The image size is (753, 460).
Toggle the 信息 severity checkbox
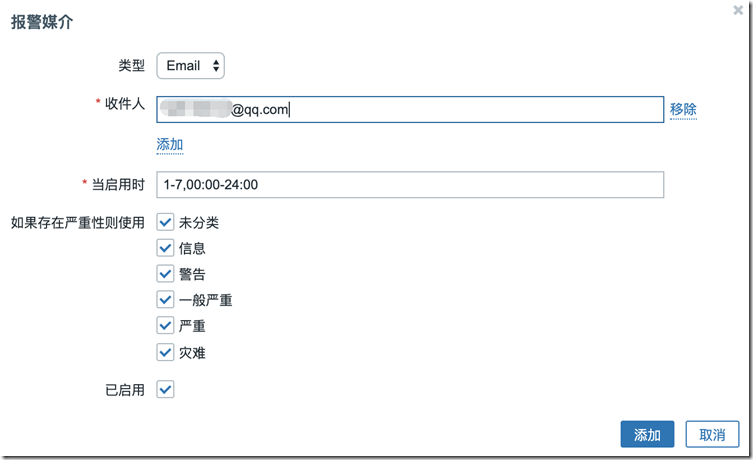click(x=166, y=248)
